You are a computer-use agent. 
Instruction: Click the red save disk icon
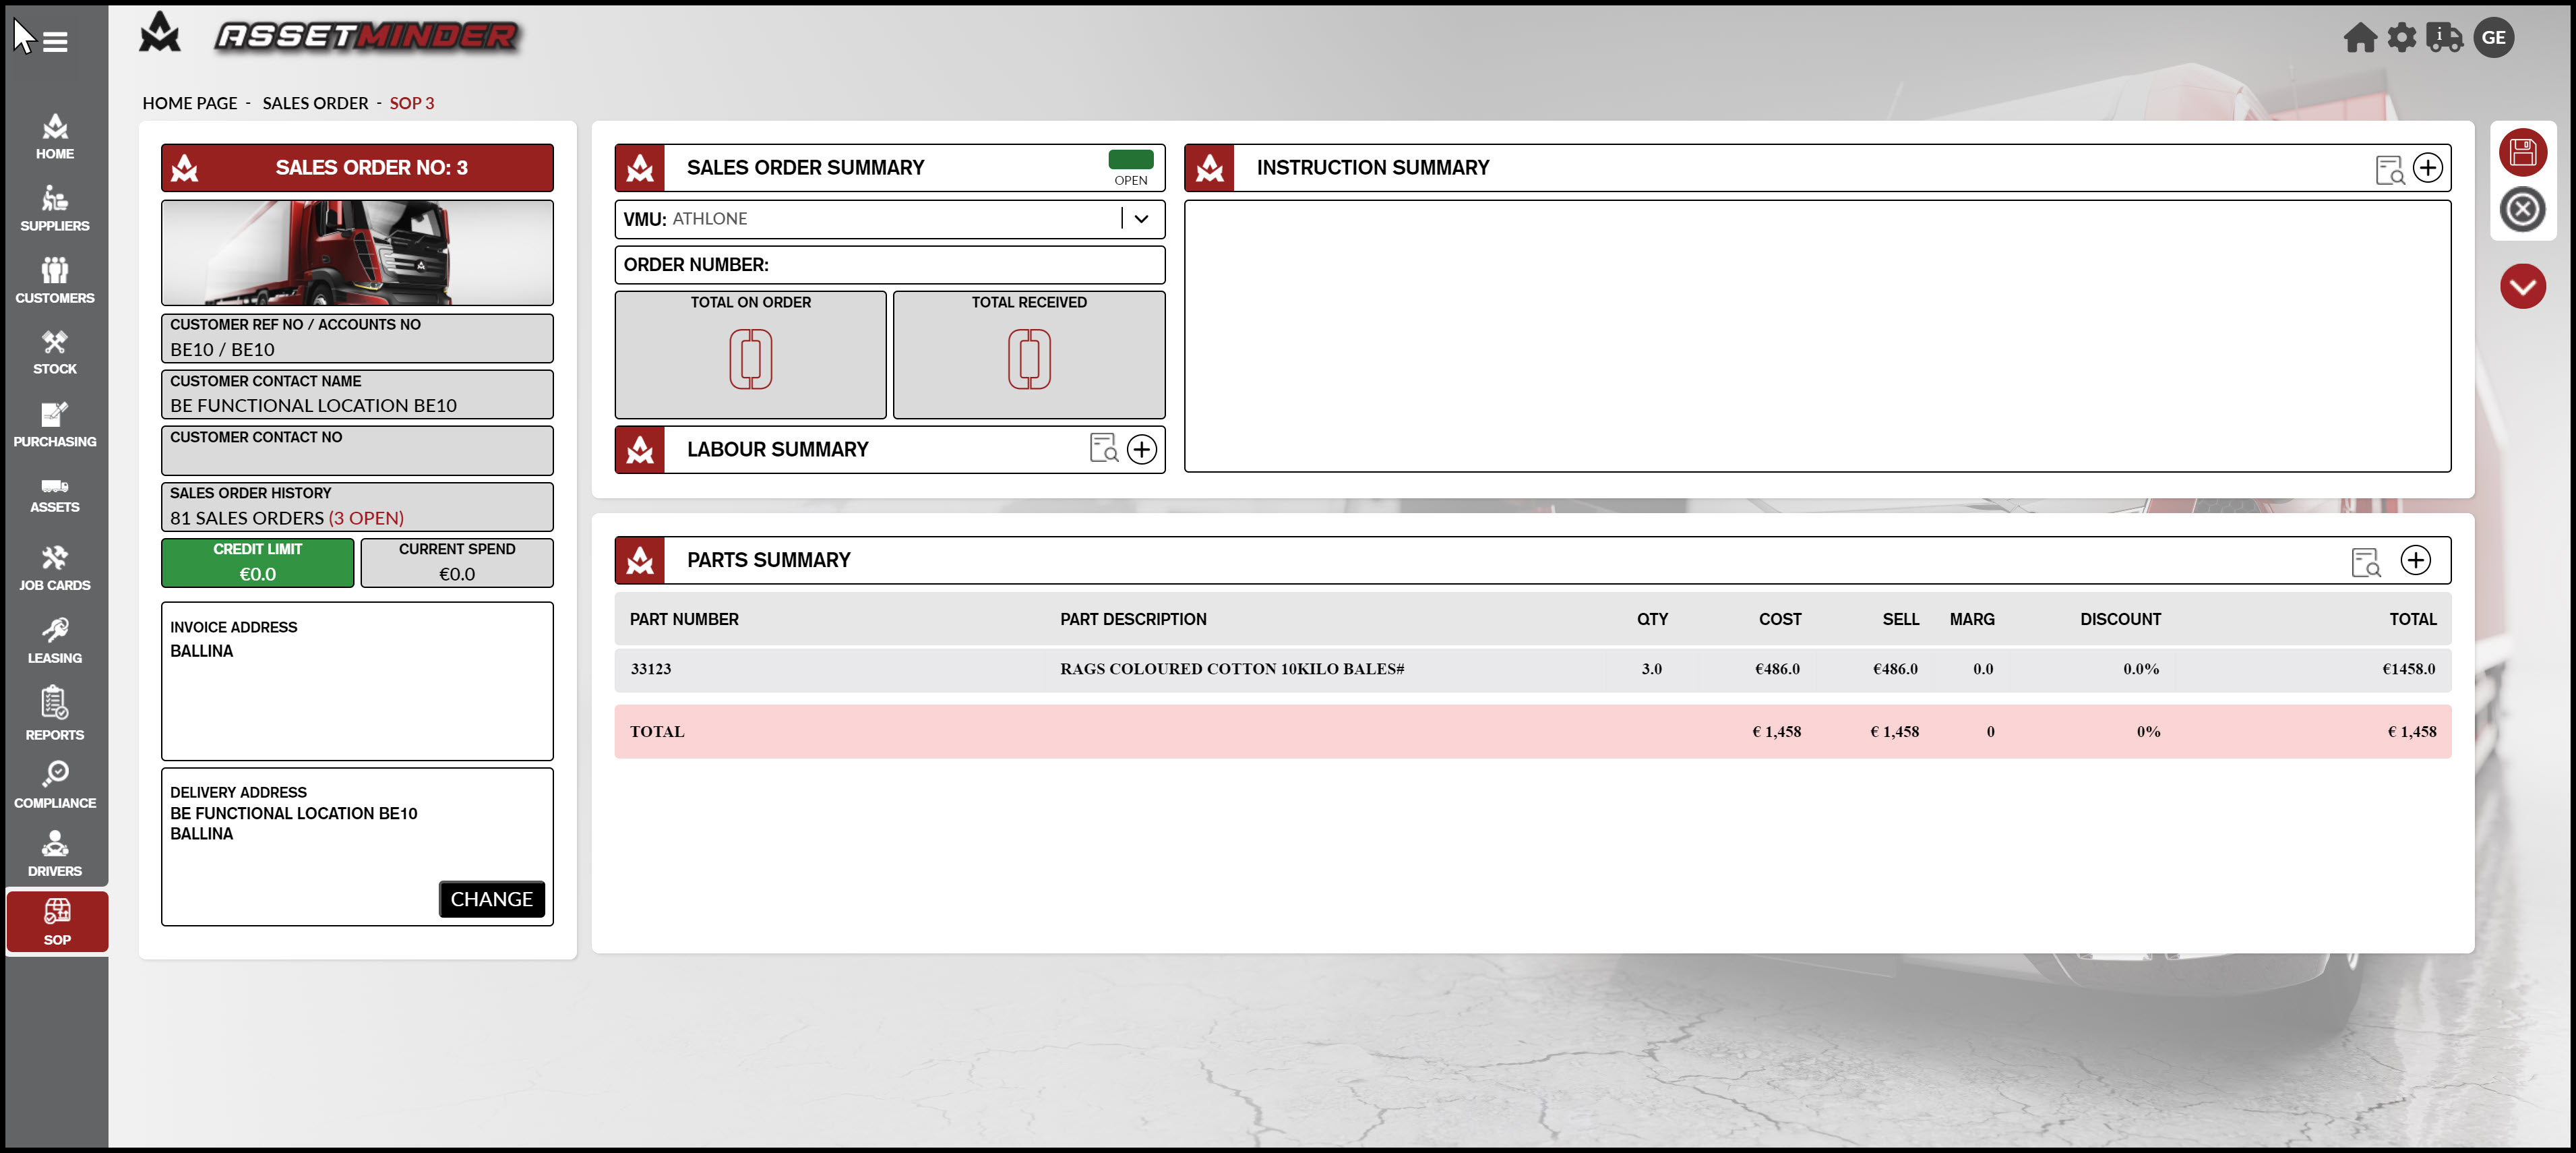[2522, 153]
